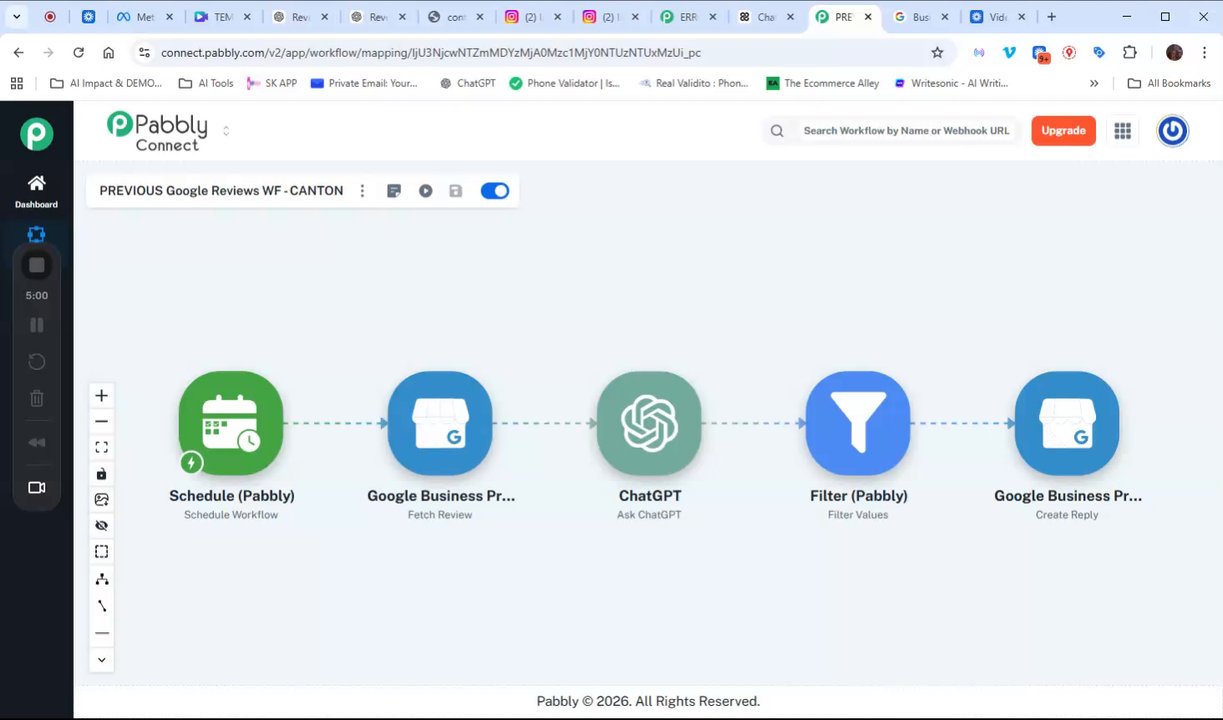Focus the Search Workflow by Name field

906,130
